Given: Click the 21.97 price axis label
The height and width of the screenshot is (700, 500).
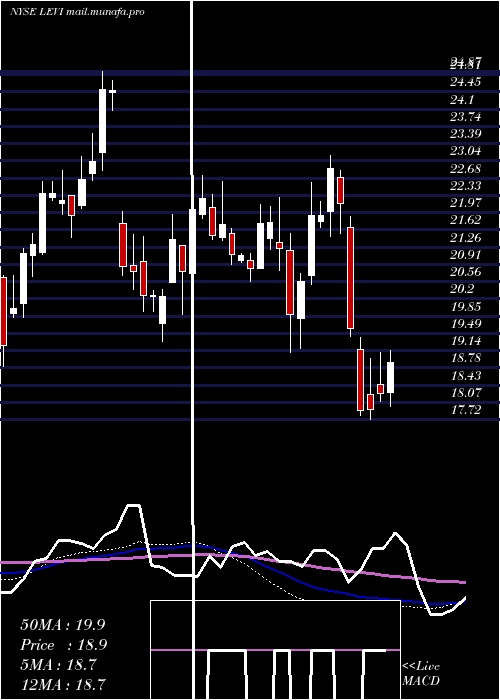Looking at the screenshot, I should pos(465,203).
